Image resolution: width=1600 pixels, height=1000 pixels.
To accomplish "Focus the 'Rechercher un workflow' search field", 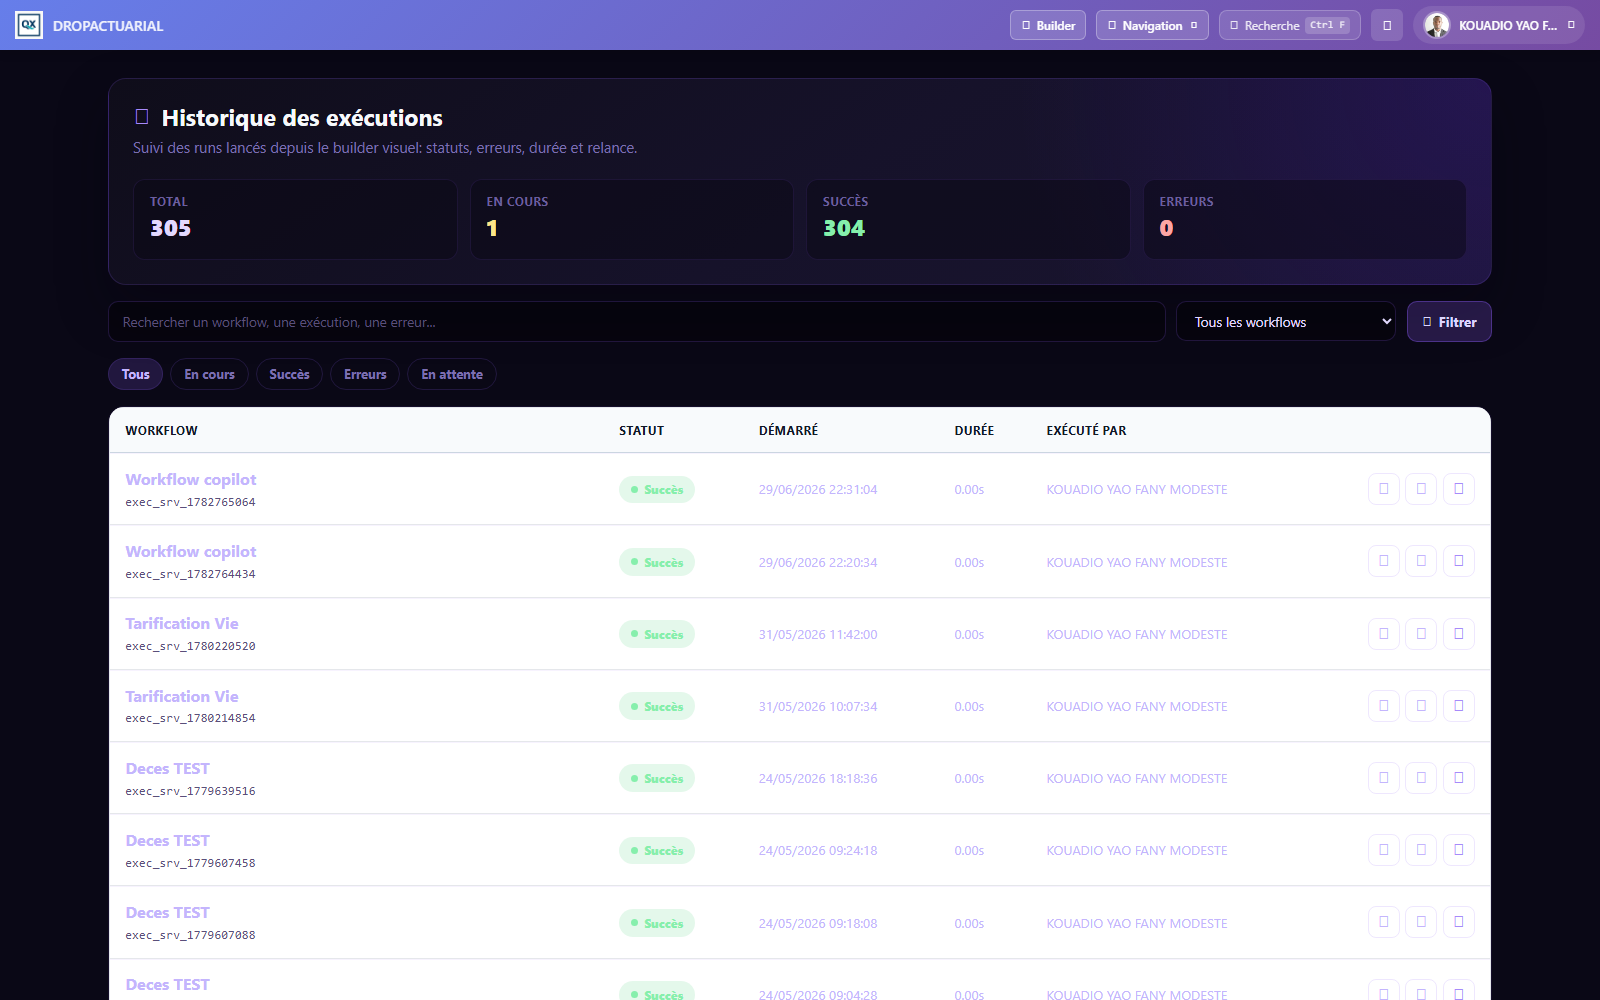I will [637, 322].
